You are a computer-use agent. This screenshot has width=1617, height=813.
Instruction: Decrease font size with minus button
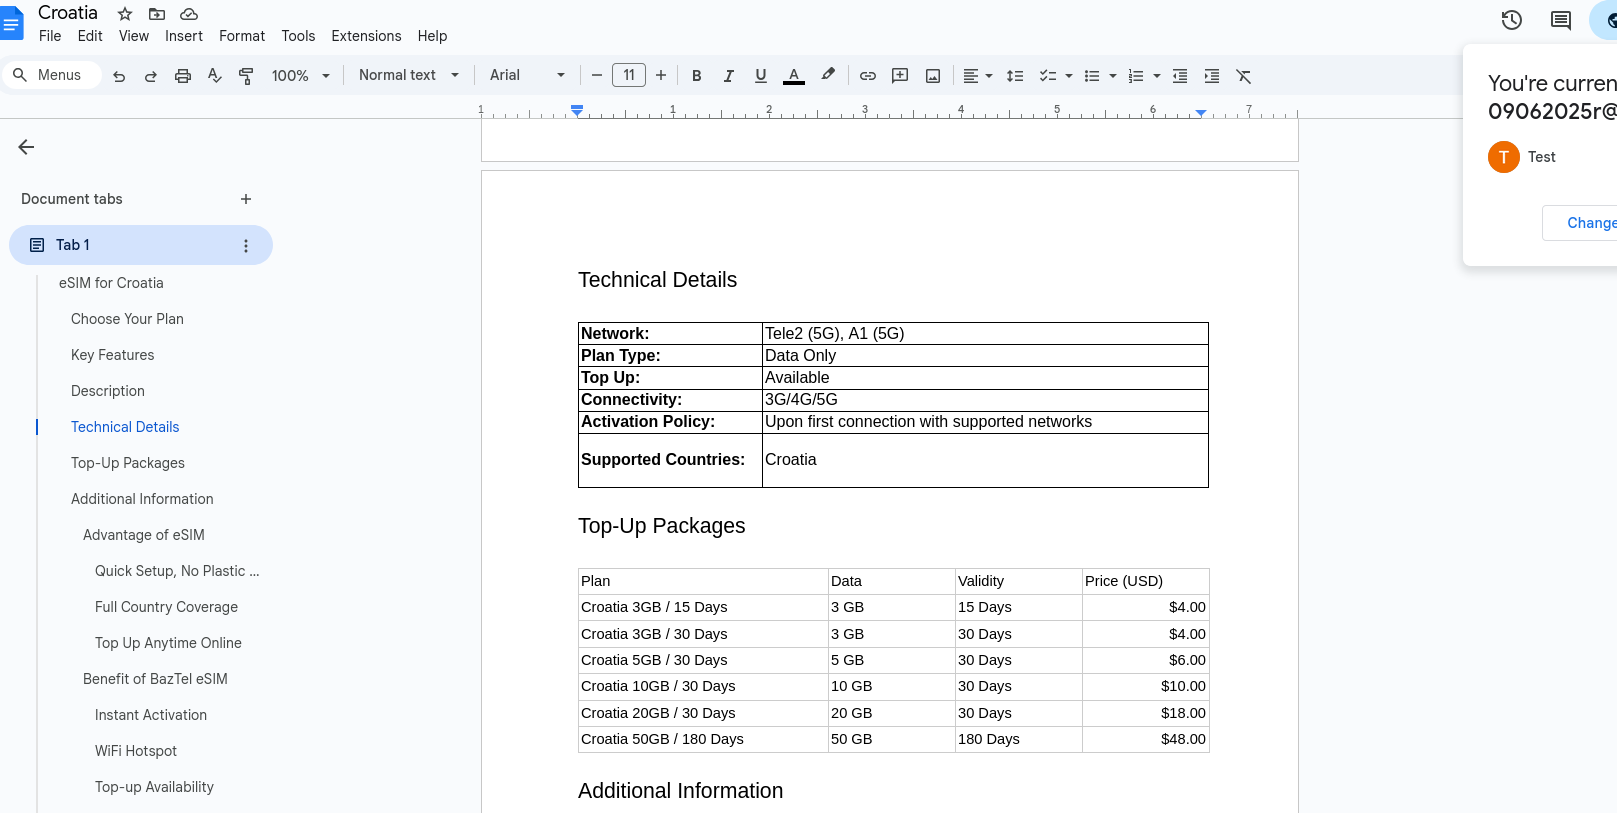point(597,75)
